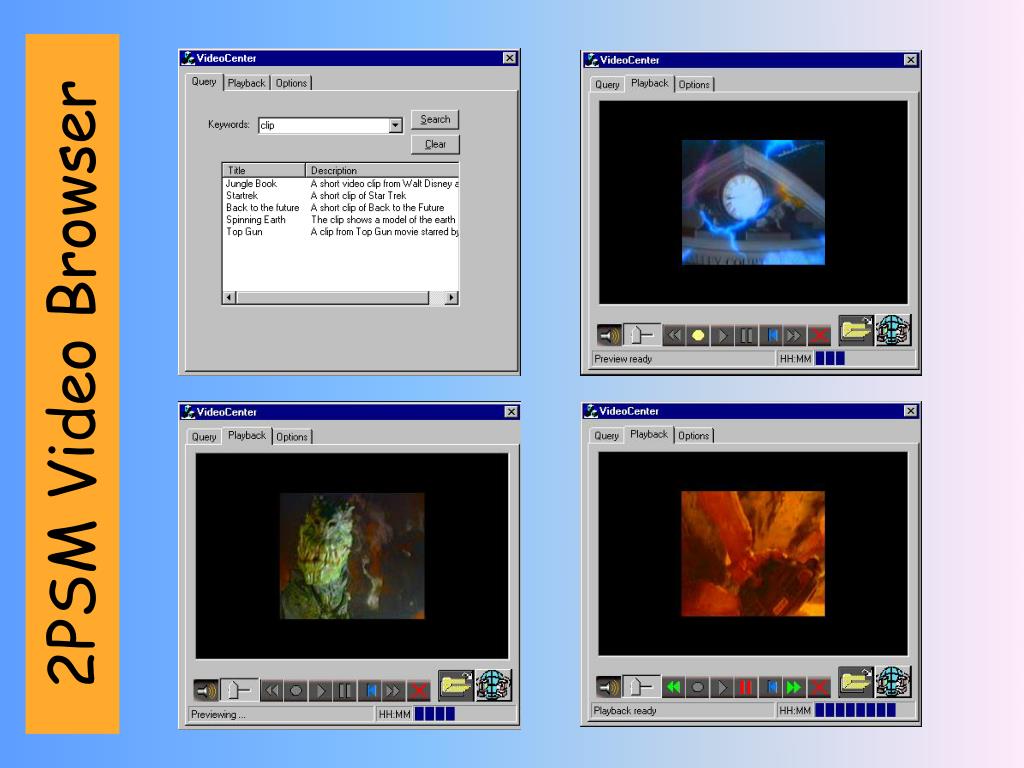Mute the speaker in the Preview ready window
This screenshot has width=1024, height=768.
609,336
